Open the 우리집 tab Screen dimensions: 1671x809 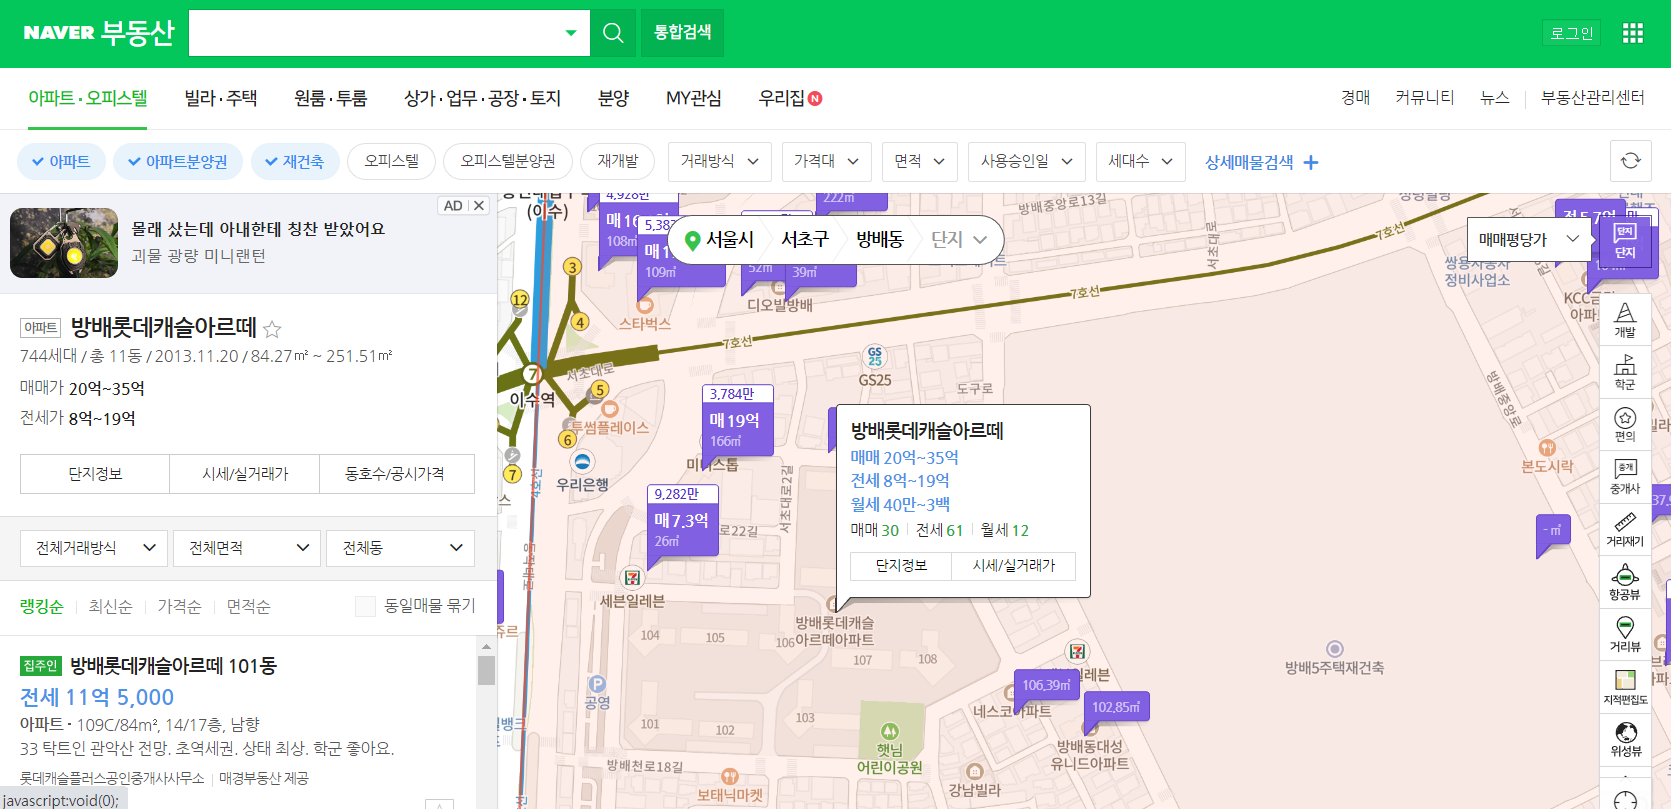pyautogui.click(x=789, y=98)
